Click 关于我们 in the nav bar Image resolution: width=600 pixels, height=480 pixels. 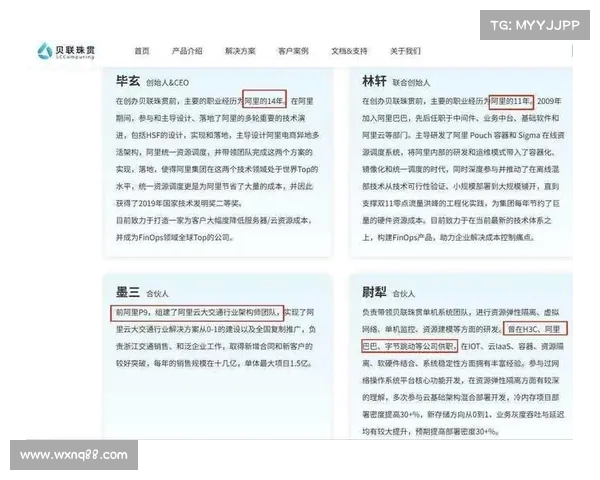coord(405,51)
